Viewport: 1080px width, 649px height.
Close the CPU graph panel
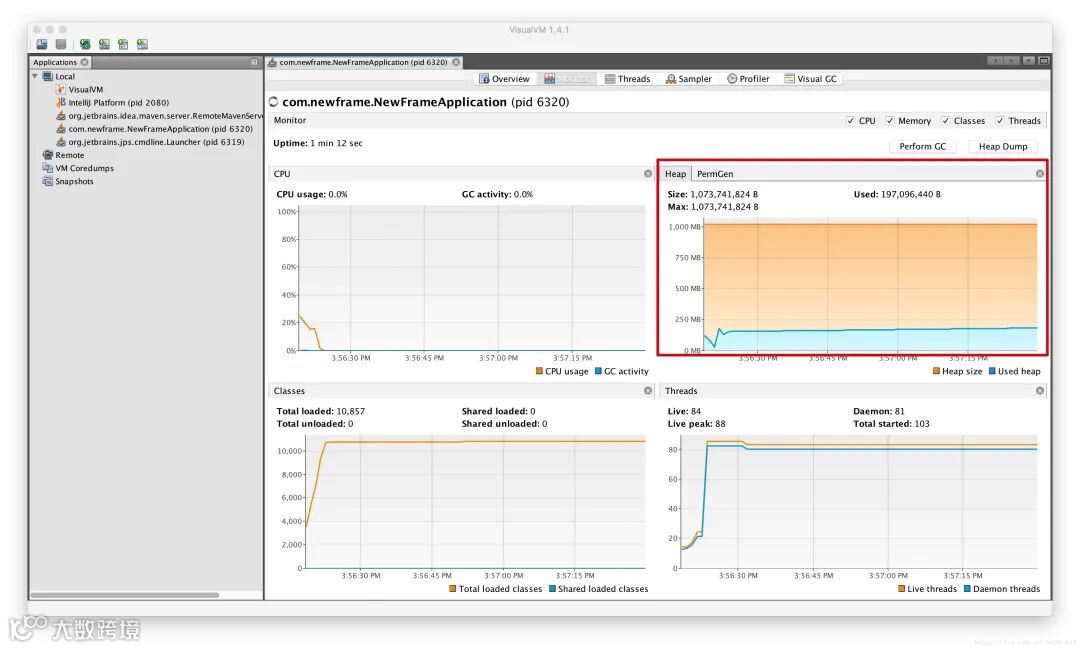pyautogui.click(x=648, y=174)
